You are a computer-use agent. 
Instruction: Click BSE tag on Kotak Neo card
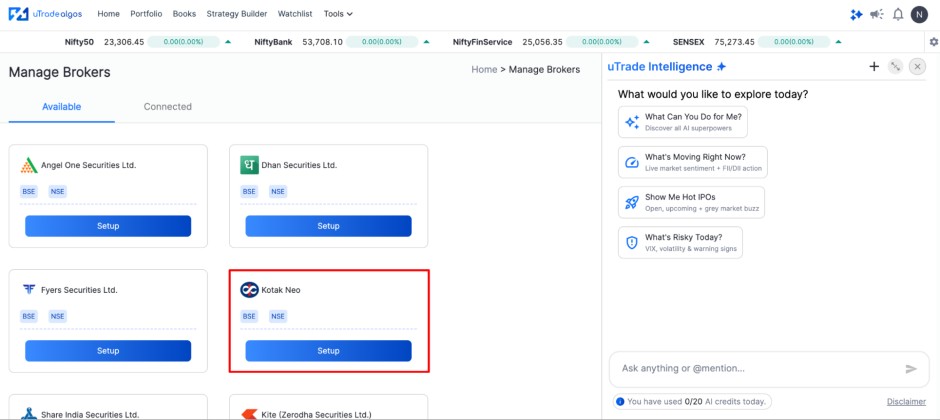coord(249,316)
